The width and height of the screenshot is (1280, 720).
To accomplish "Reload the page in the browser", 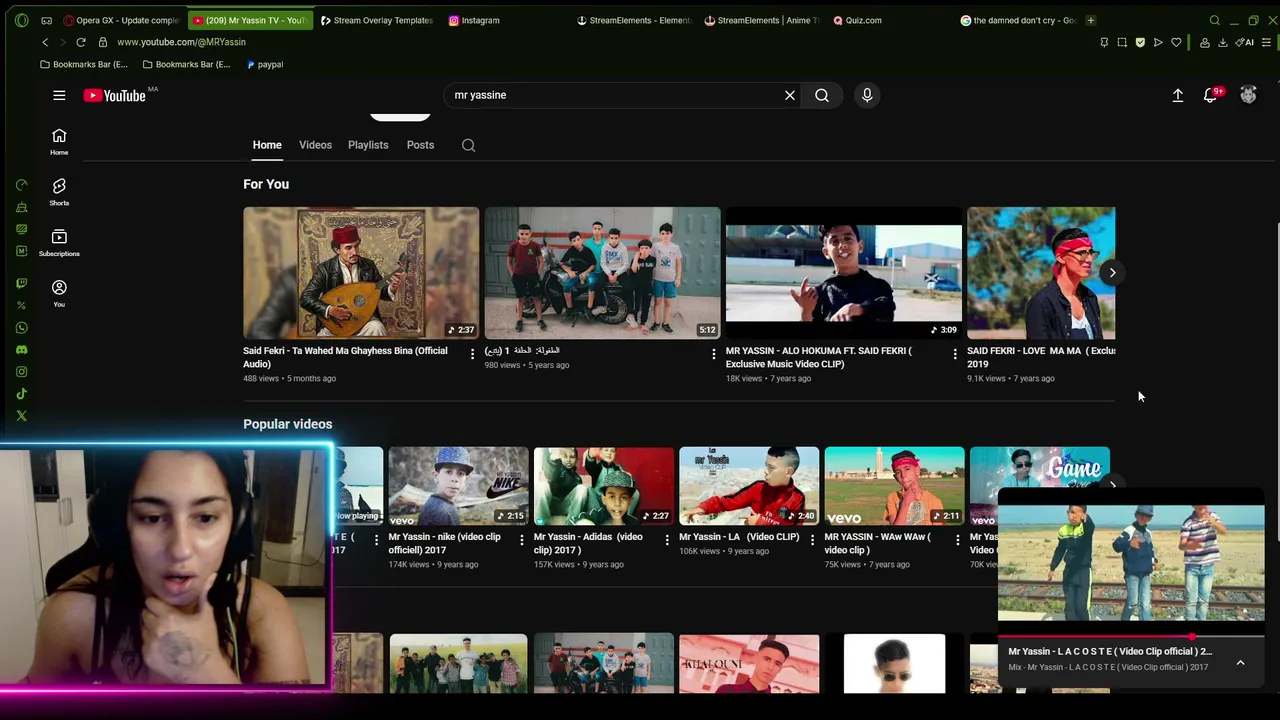I will [x=81, y=42].
